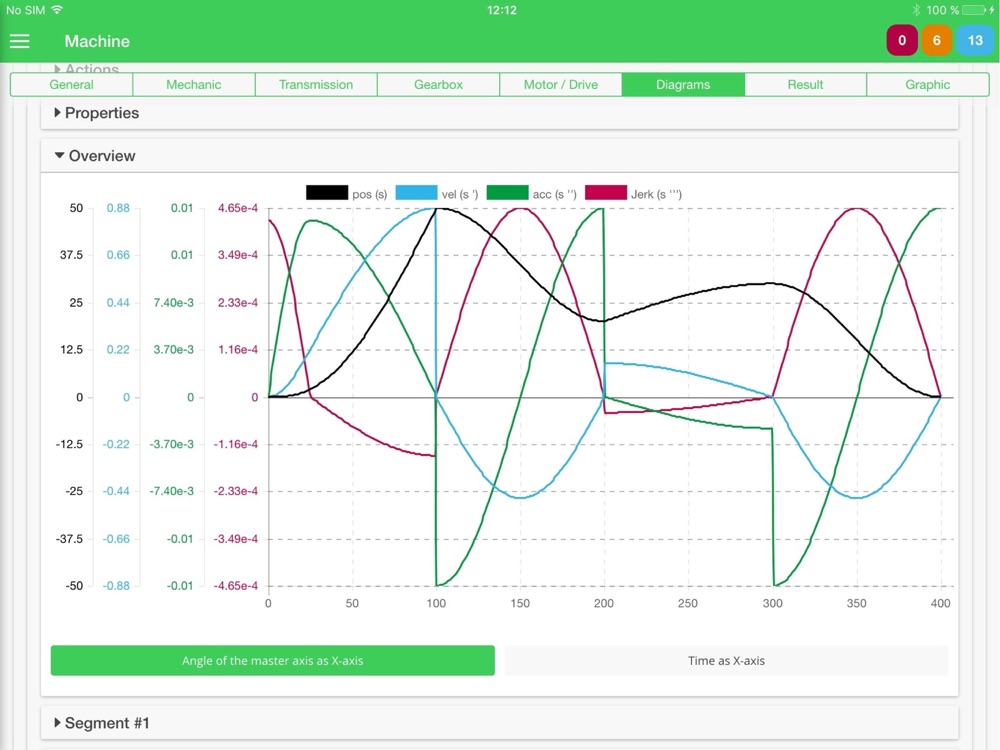The height and width of the screenshot is (750, 1000).
Task: Click the Machine title in header
Action: (97, 41)
